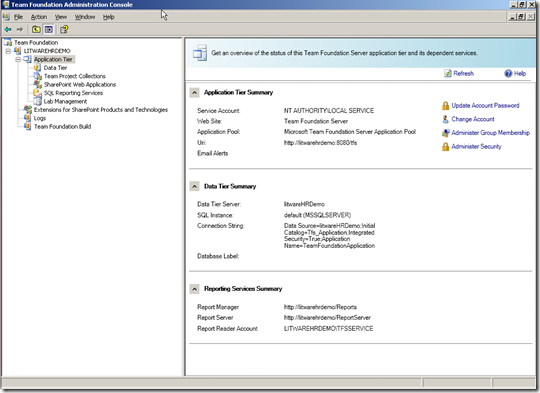The image size is (540, 393).
Task: Click the Extensions for SharePoint Products icon
Action: pyautogui.click(x=28, y=110)
